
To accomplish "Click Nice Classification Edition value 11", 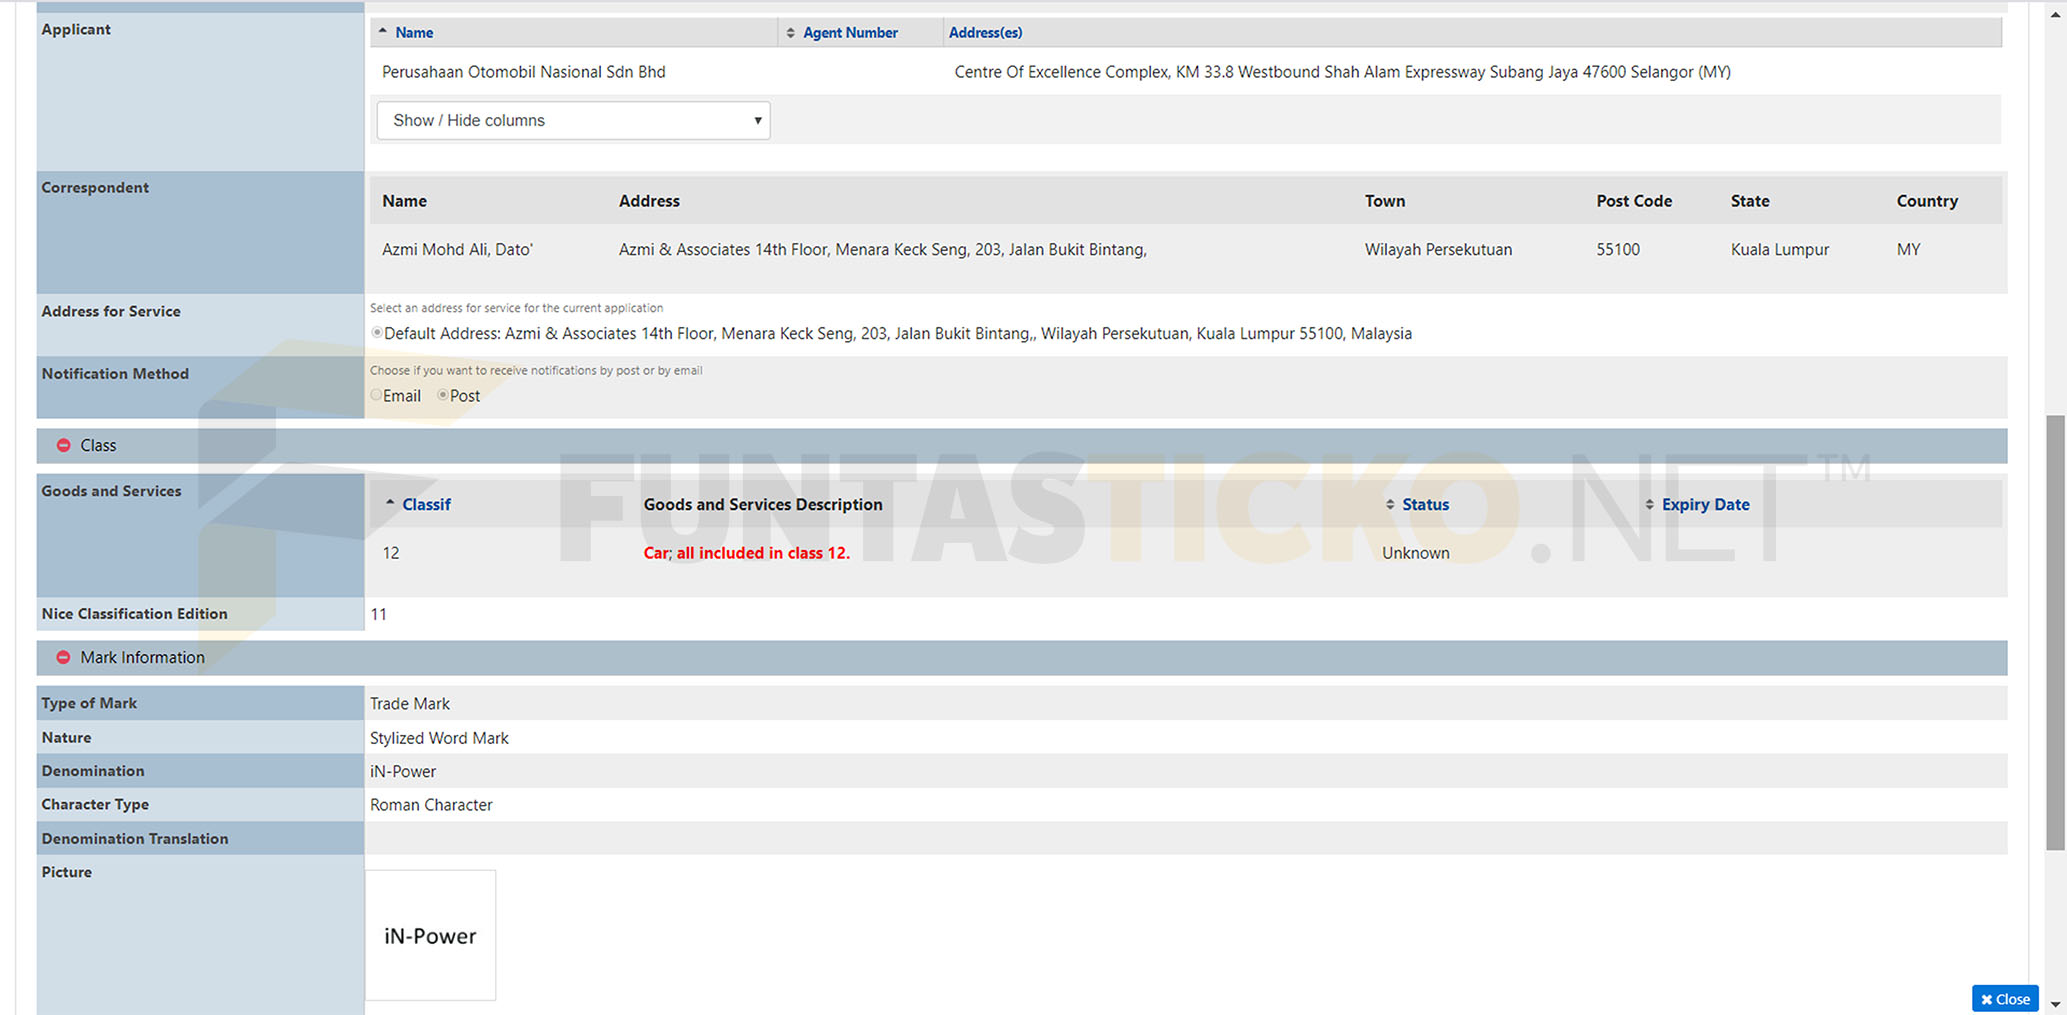I will click(x=378, y=614).
